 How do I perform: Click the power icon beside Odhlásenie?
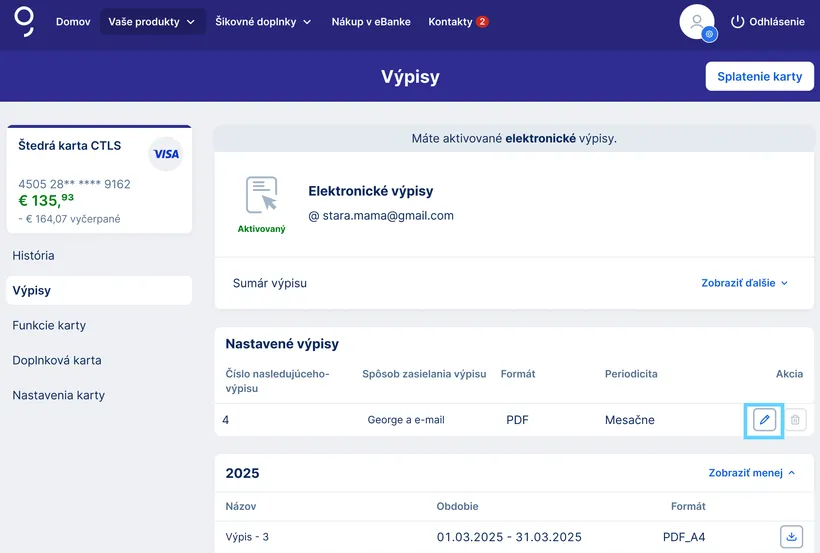point(737,22)
